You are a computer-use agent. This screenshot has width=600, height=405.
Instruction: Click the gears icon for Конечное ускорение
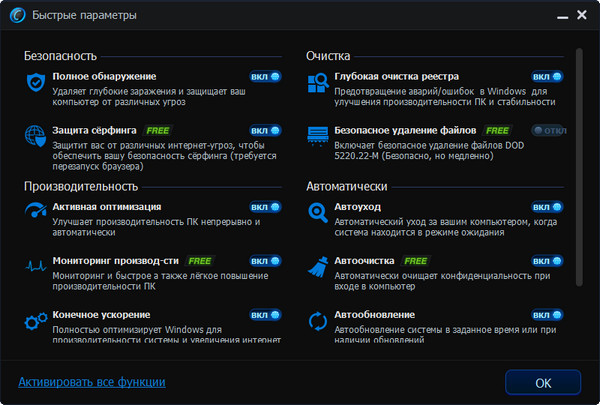tap(36, 321)
